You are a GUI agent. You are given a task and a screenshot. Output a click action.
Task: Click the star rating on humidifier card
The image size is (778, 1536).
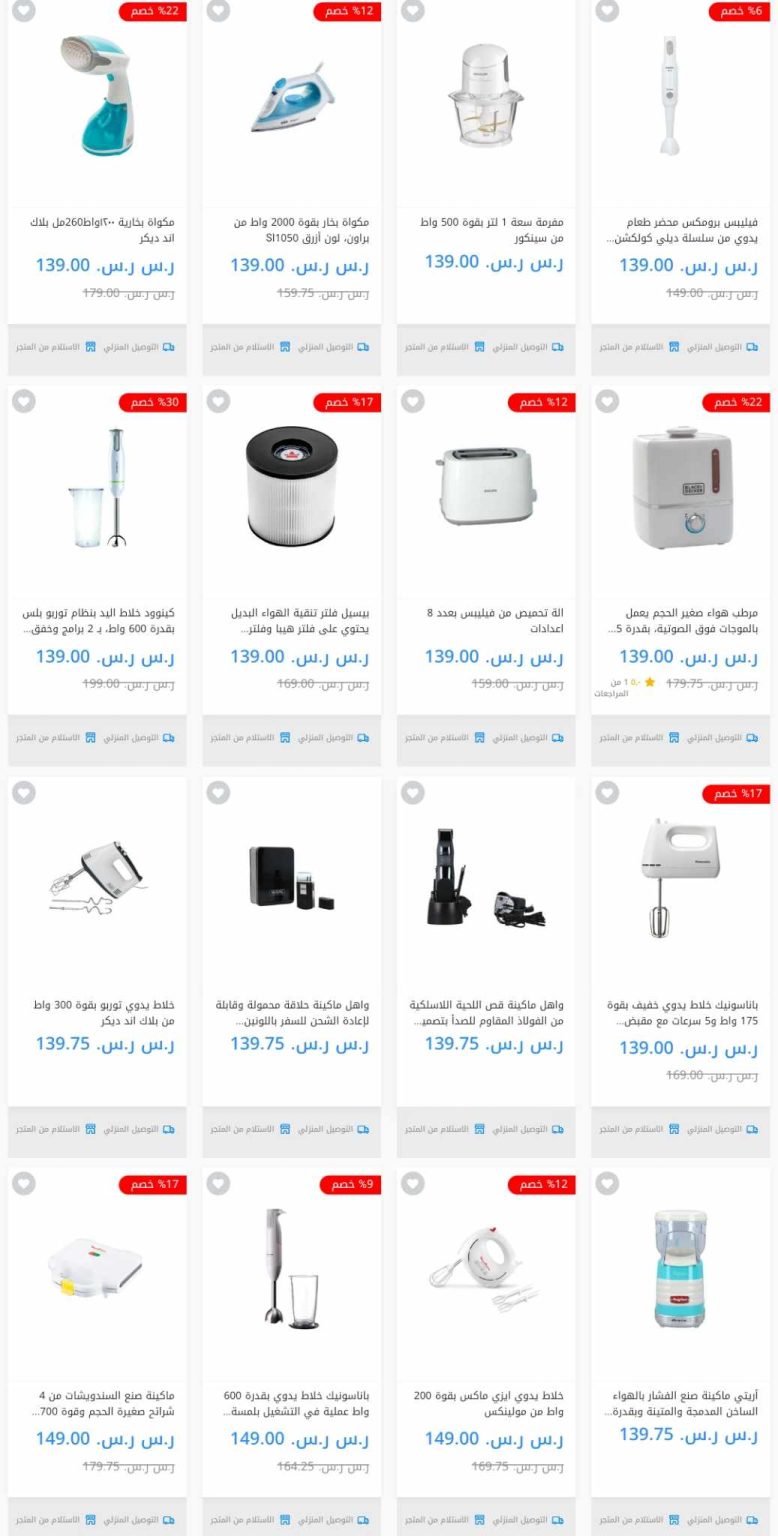[650, 683]
